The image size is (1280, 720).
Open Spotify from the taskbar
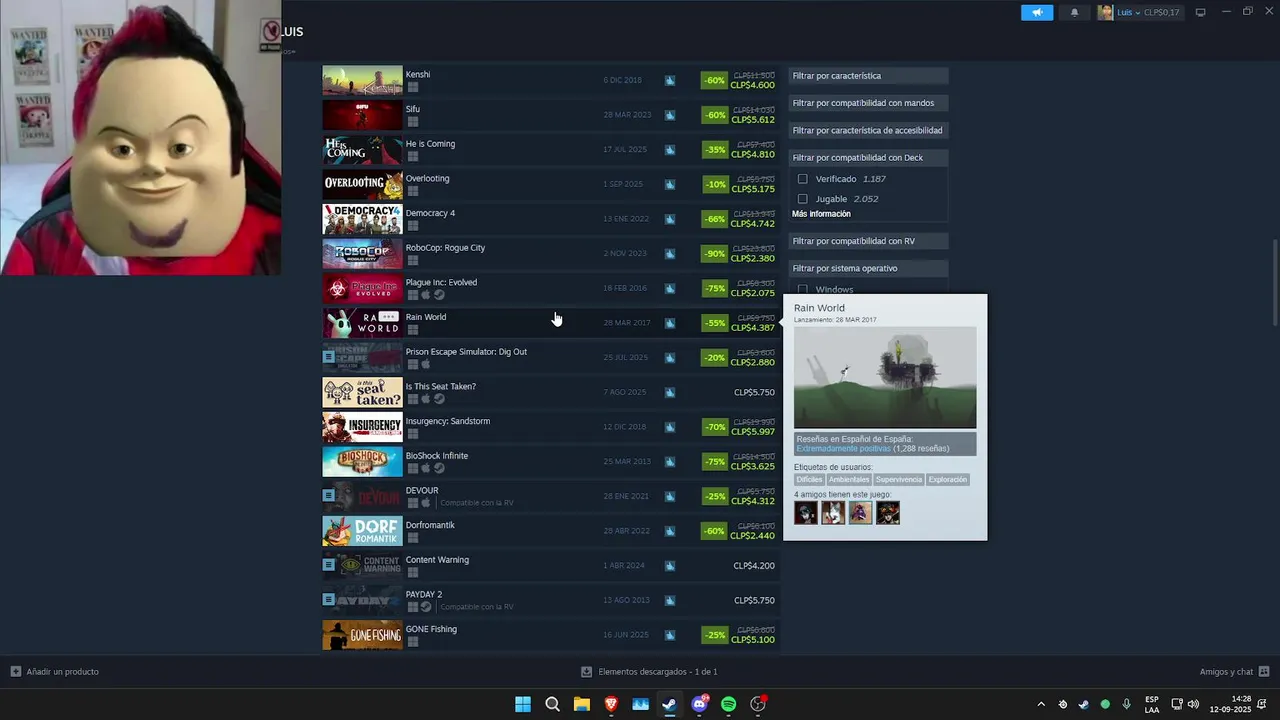[x=728, y=704]
